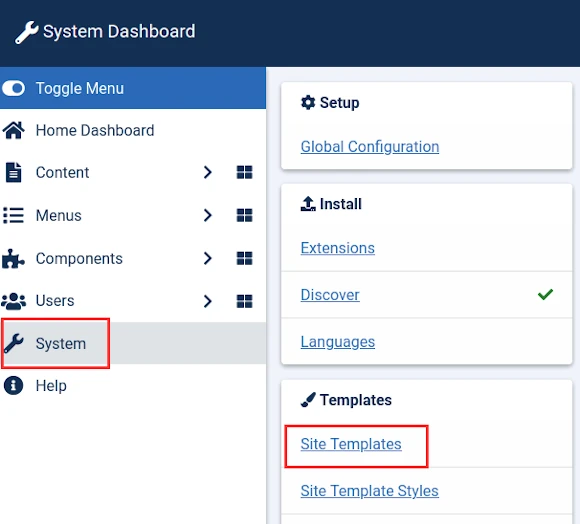Expand the Content submenu chevron
This screenshot has height=524, width=580.
tap(208, 172)
